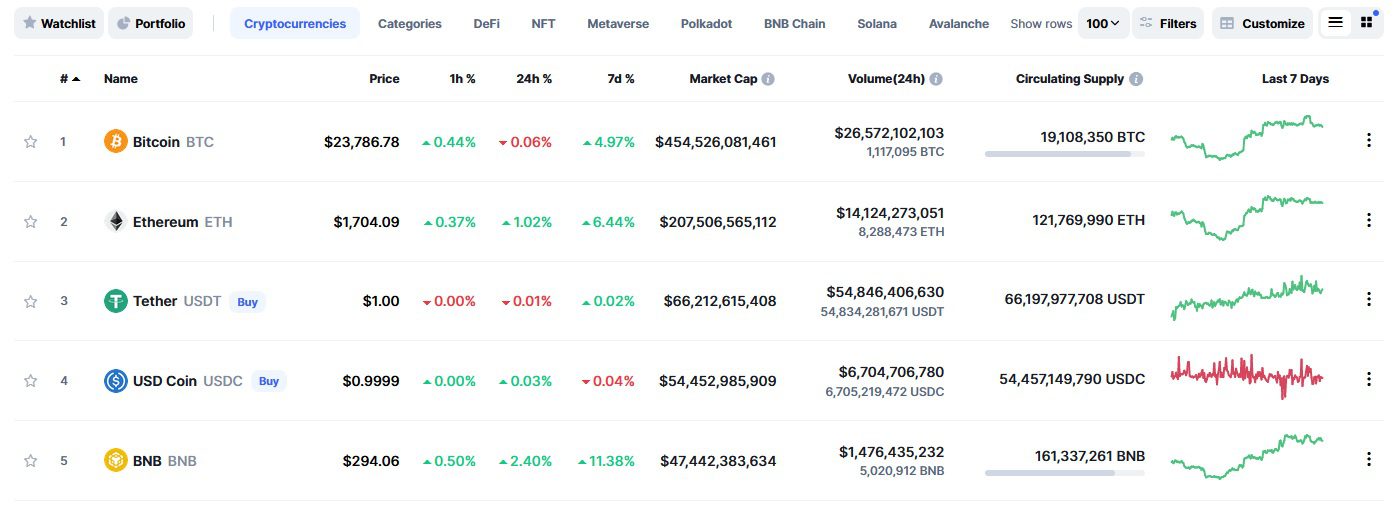Toggle the favorite star for Ethereum

(30, 222)
